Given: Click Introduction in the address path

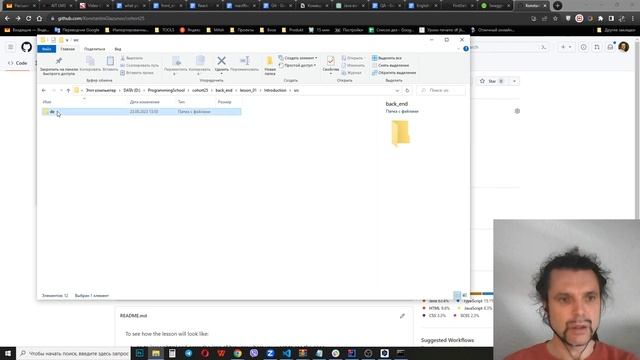Looking at the screenshot, I should click(275, 90).
